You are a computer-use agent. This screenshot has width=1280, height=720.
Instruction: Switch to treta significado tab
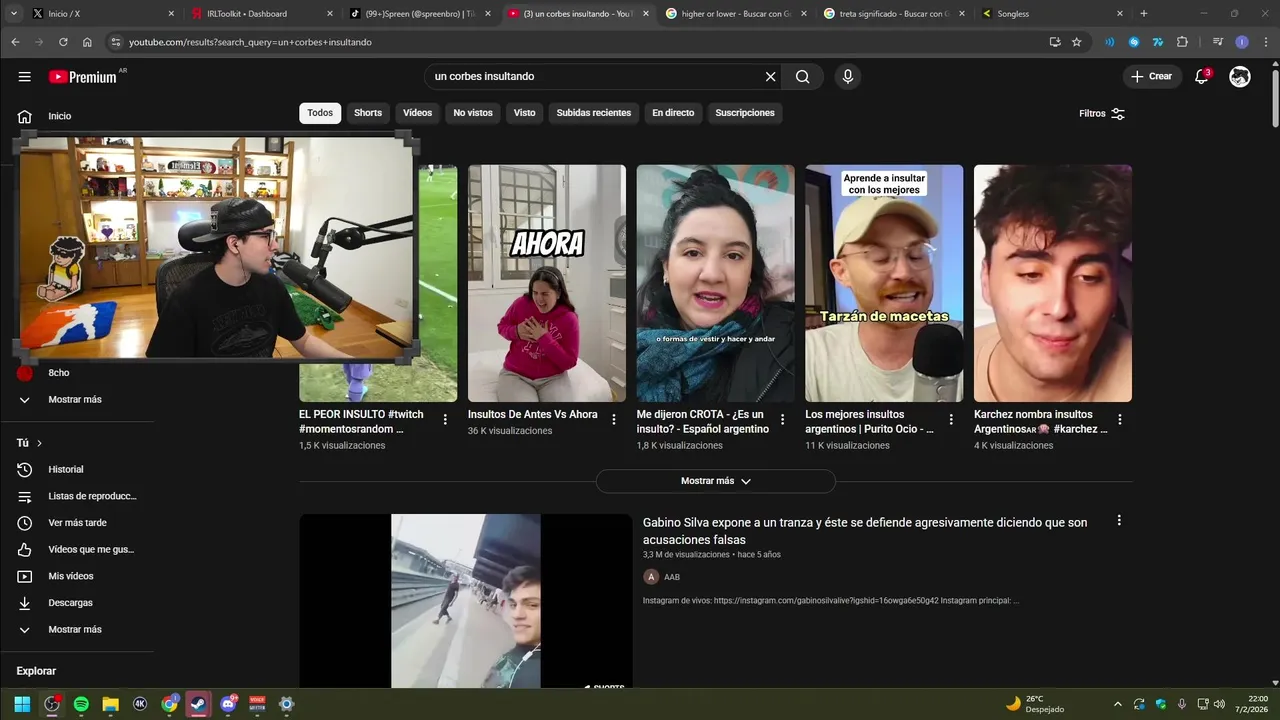(x=896, y=14)
